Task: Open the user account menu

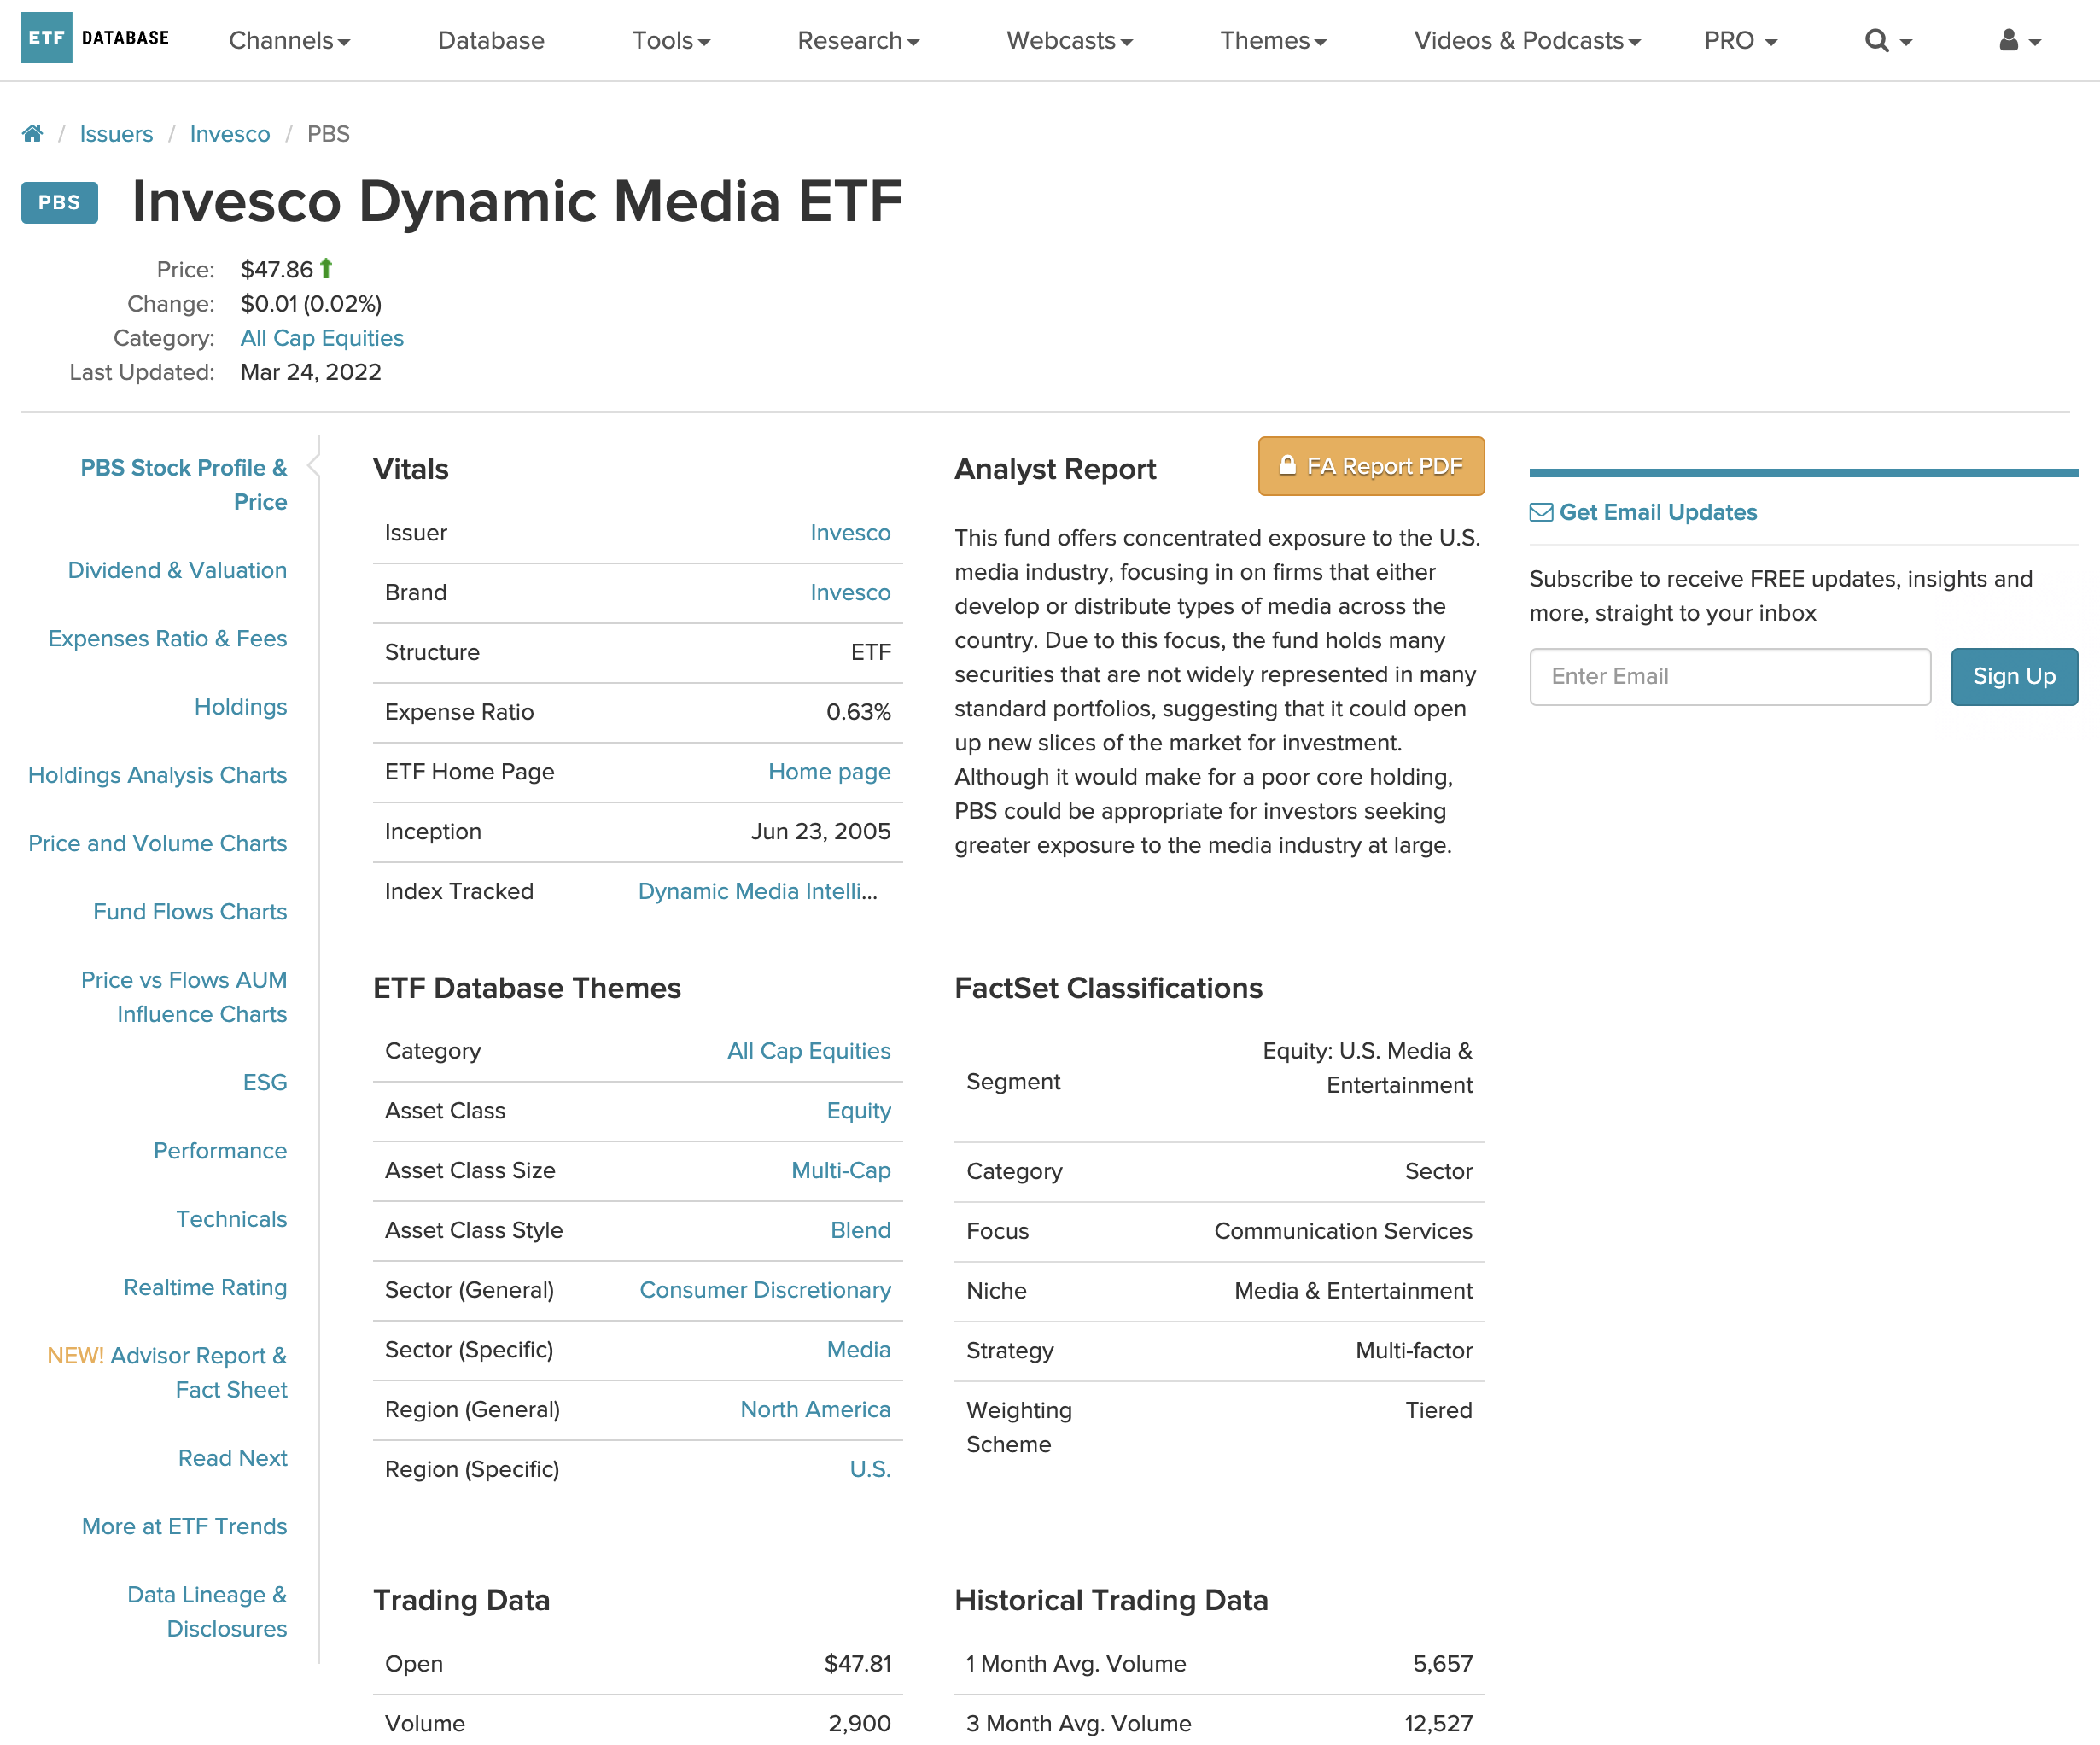Action: point(2019,40)
